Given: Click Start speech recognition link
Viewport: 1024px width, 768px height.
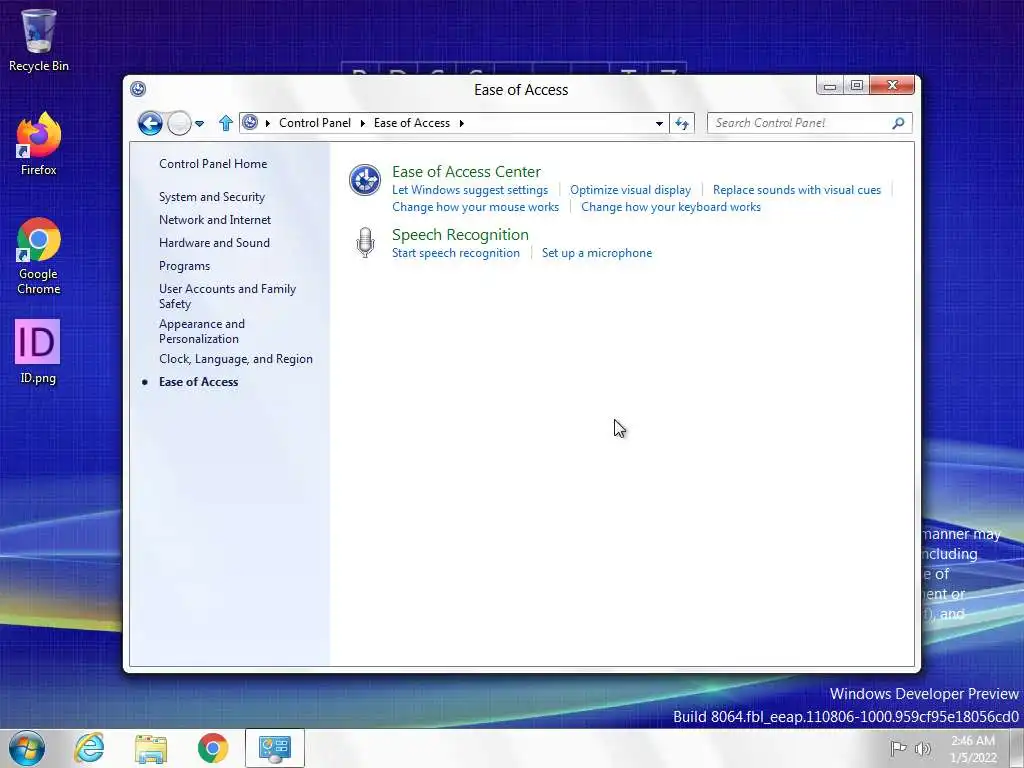Looking at the screenshot, I should [456, 253].
